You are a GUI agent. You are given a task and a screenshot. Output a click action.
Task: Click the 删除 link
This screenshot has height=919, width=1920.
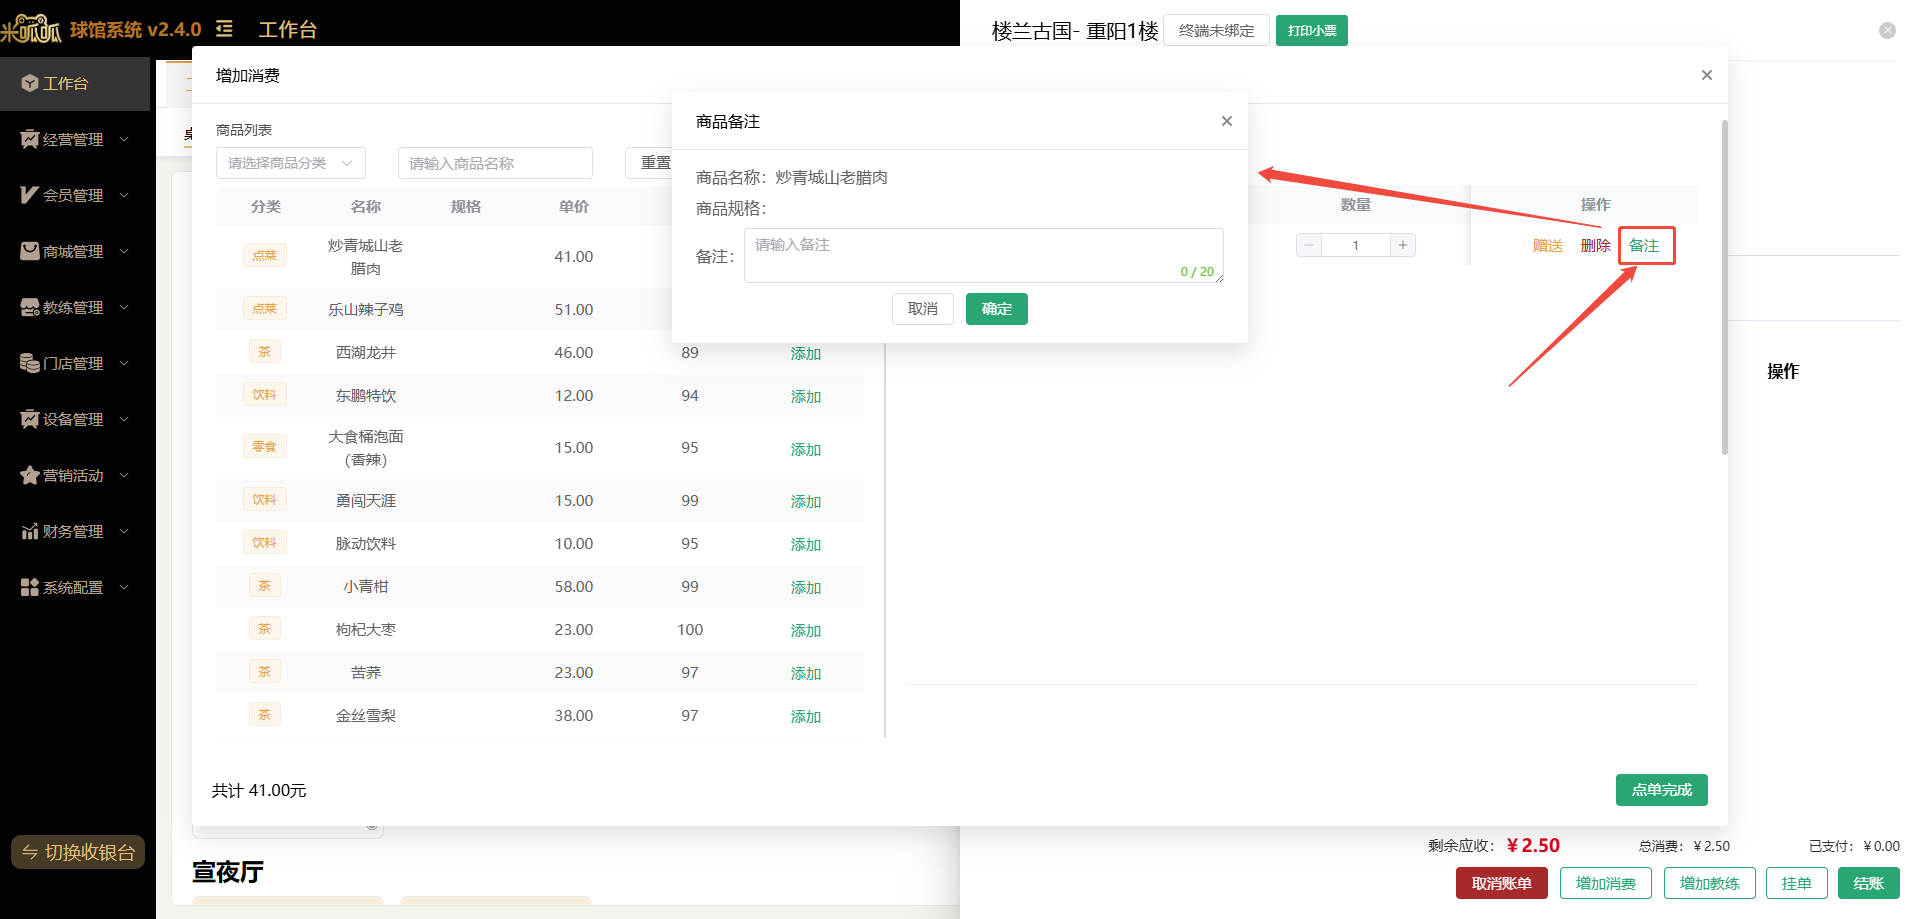tap(1596, 245)
